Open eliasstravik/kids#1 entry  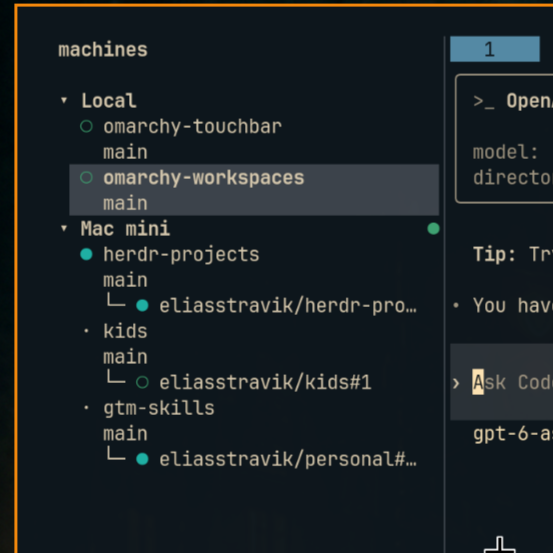265,382
